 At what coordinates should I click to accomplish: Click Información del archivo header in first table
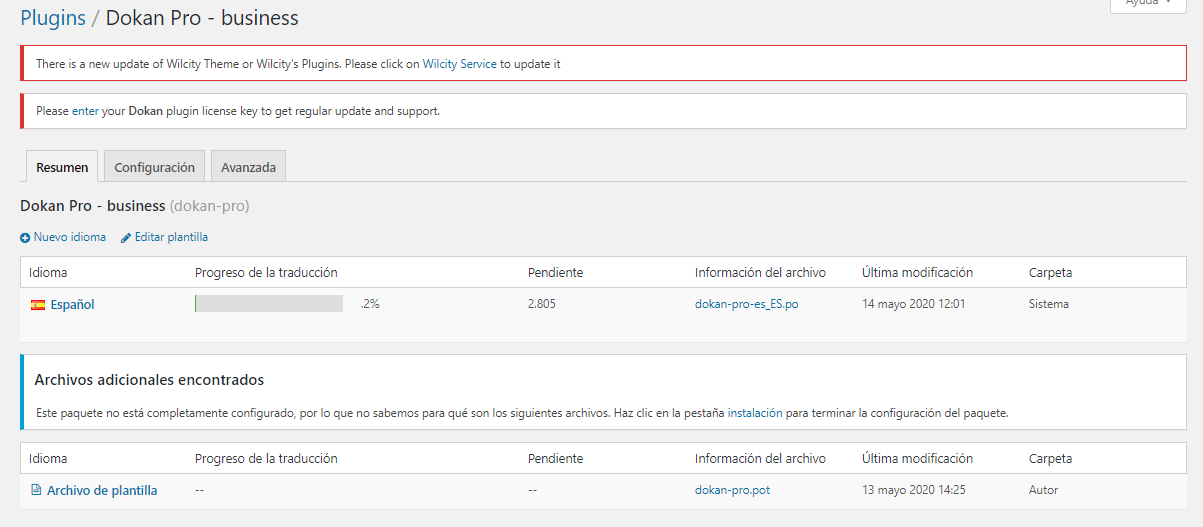point(760,272)
